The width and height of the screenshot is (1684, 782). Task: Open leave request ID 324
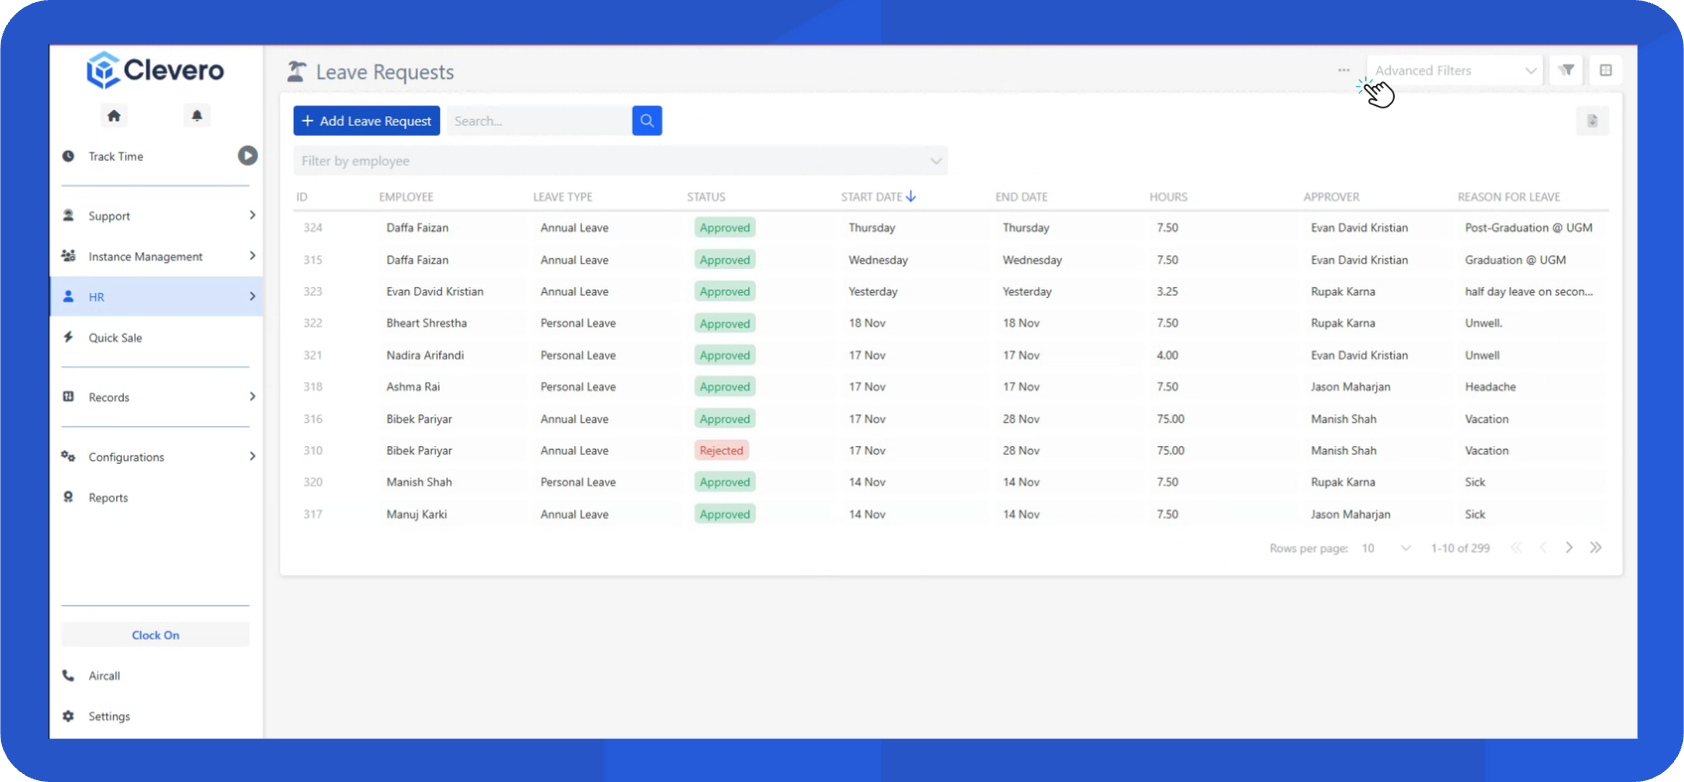313,228
